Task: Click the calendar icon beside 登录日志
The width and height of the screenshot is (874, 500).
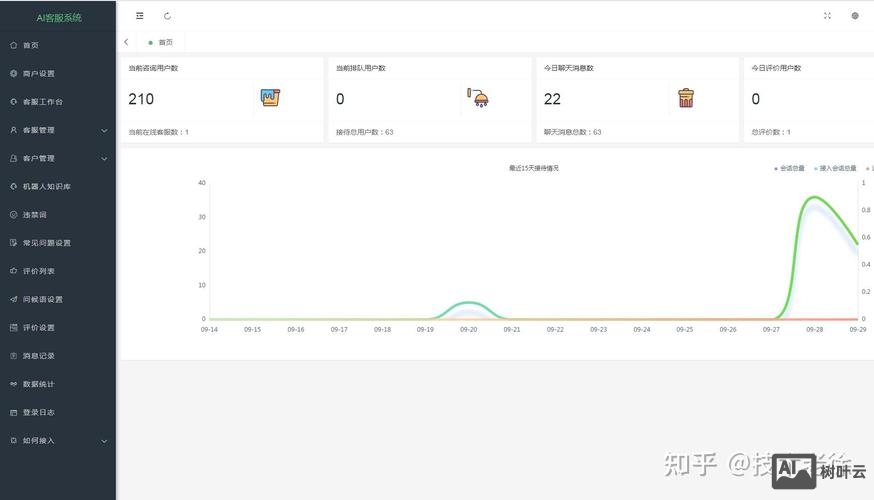Action: (13, 412)
